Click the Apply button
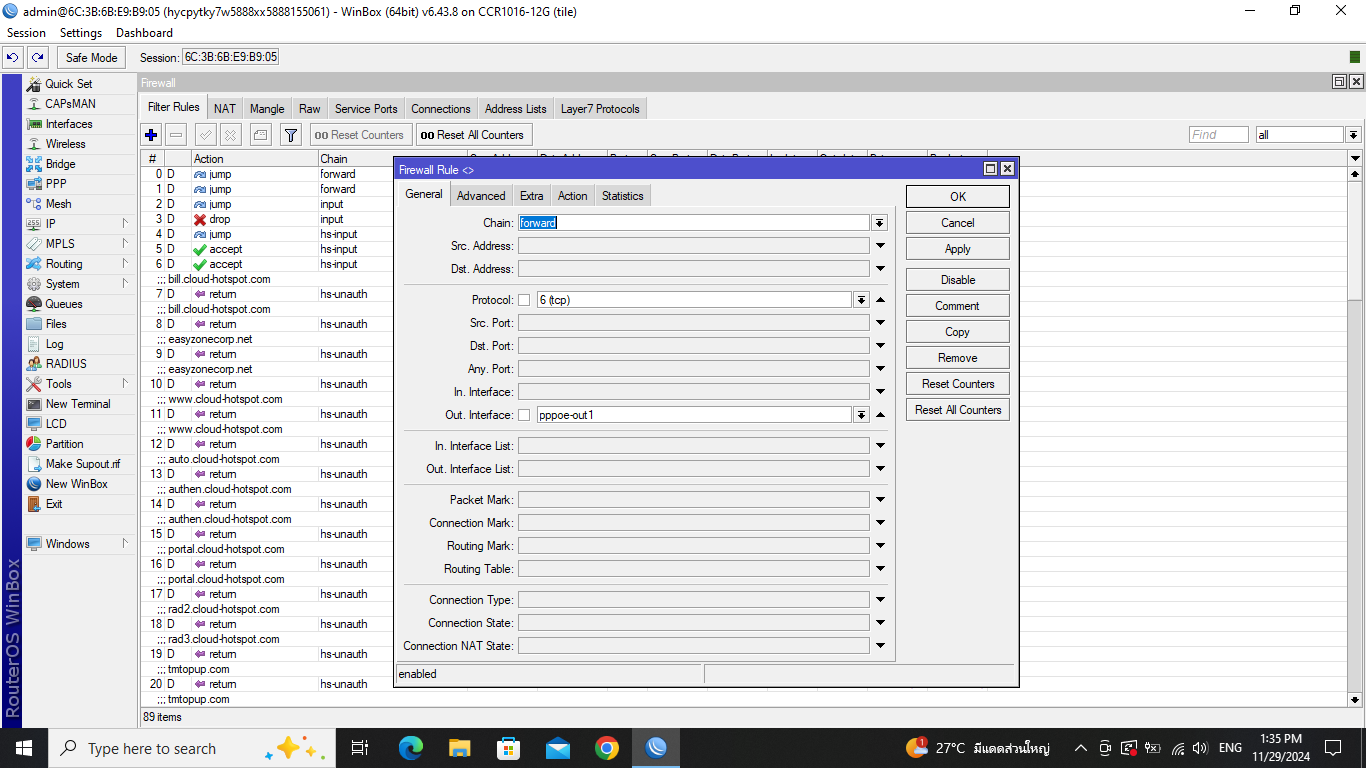The height and width of the screenshot is (768, 1366). (x=958, y=249)
